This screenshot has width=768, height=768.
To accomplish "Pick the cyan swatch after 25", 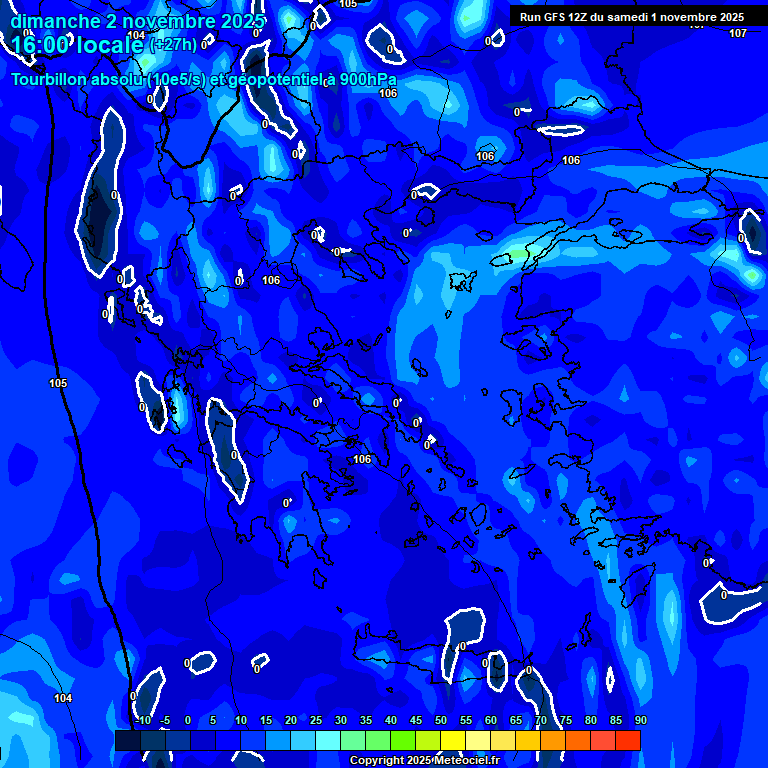I will click(x=328, y=740).
